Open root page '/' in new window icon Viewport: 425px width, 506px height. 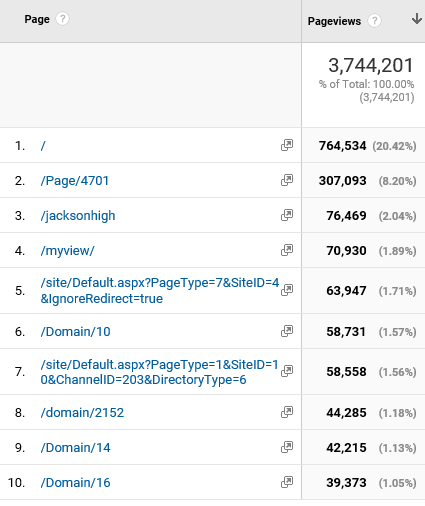(287, 145)
